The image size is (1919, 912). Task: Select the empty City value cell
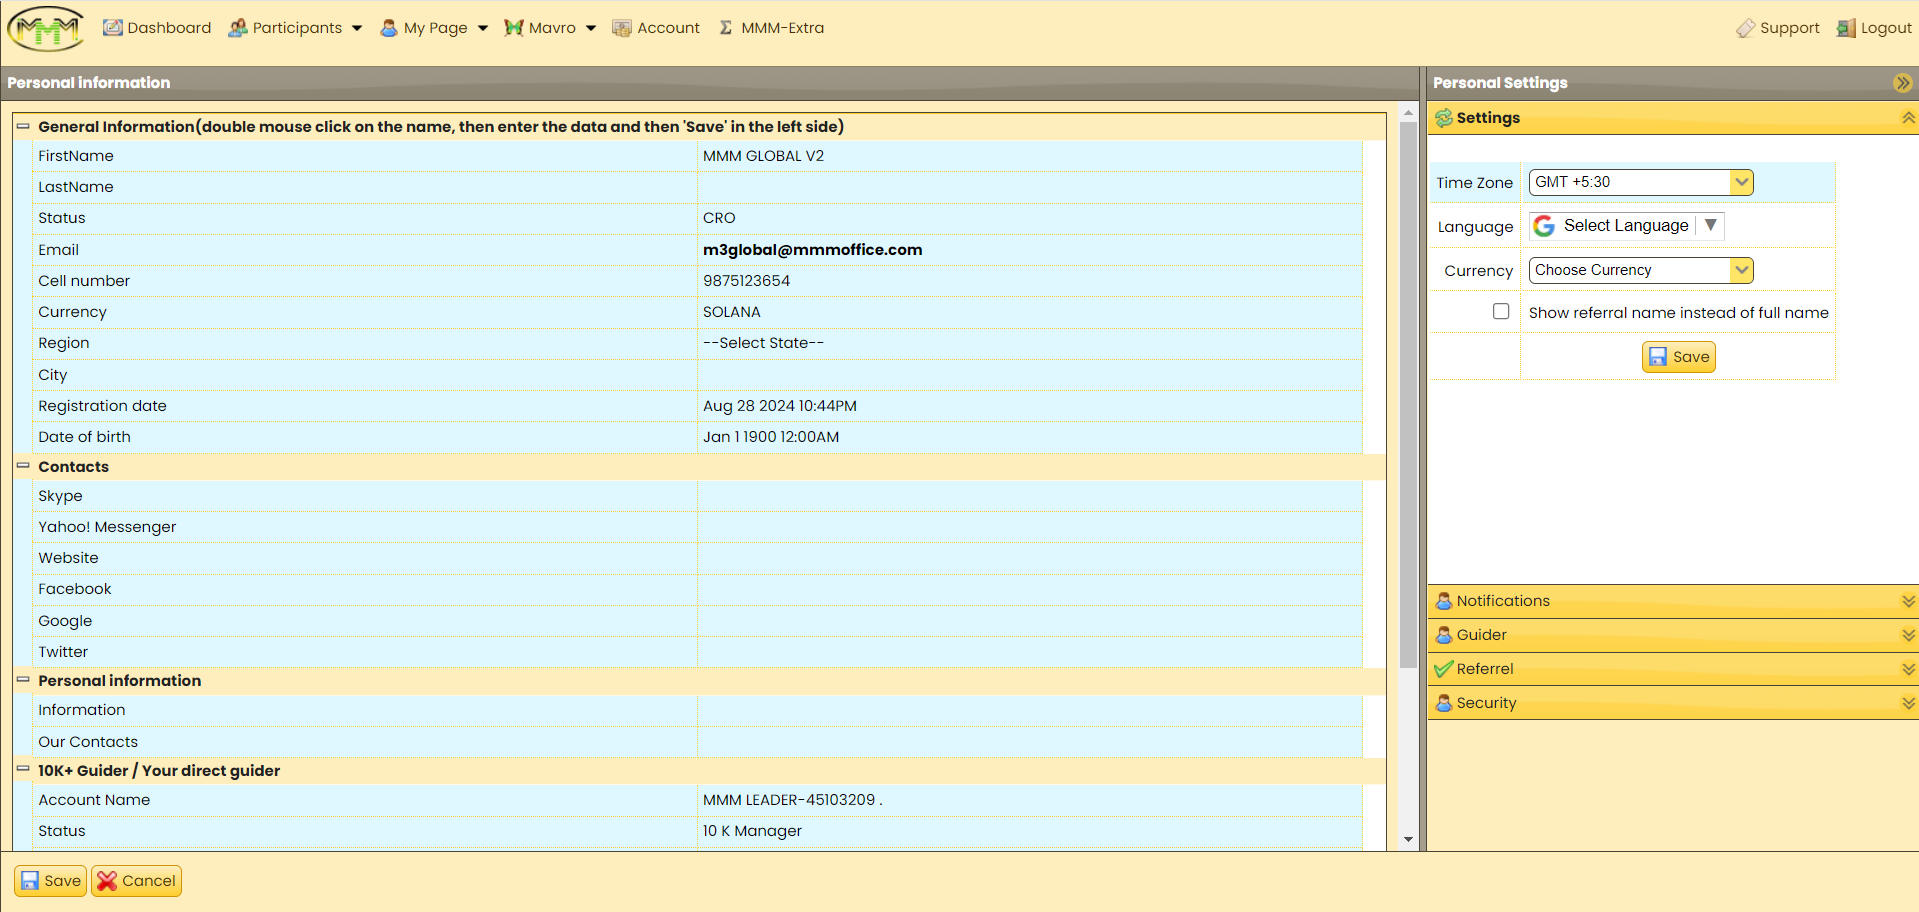1030,375
